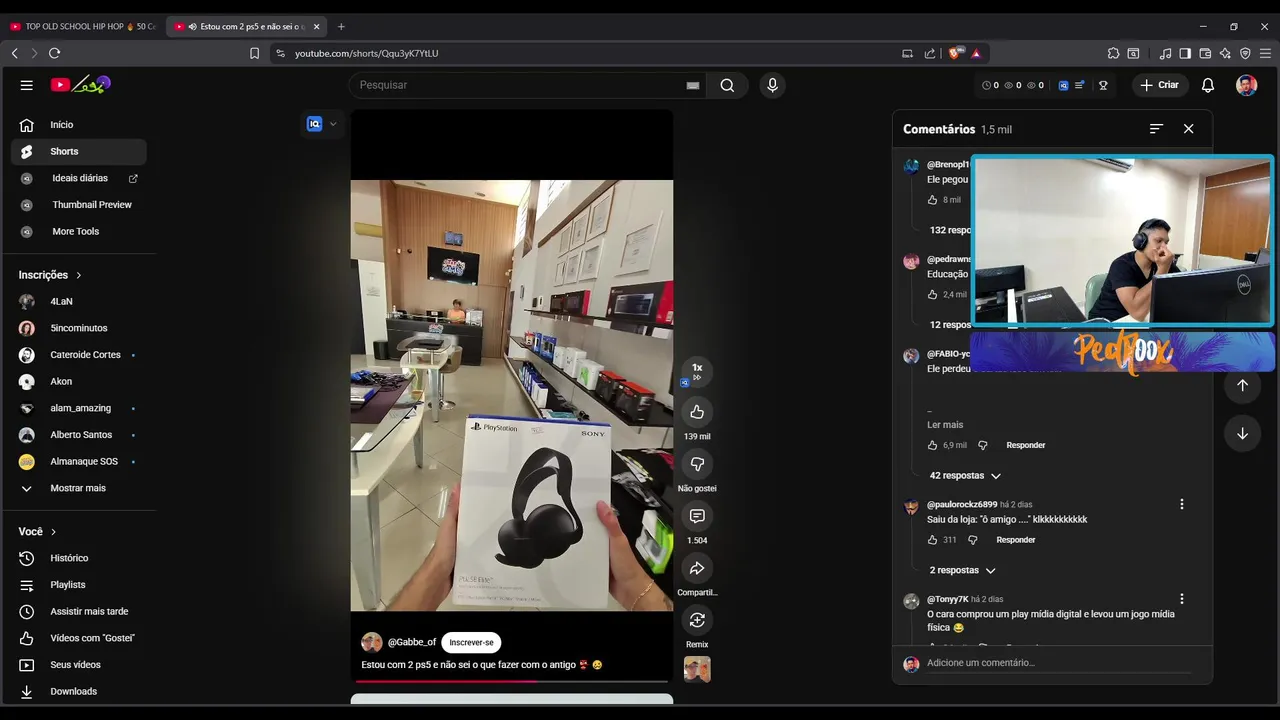Set playback speed with 1x button
This screenshot has width=1280, height=720.
tap(697, 370)
